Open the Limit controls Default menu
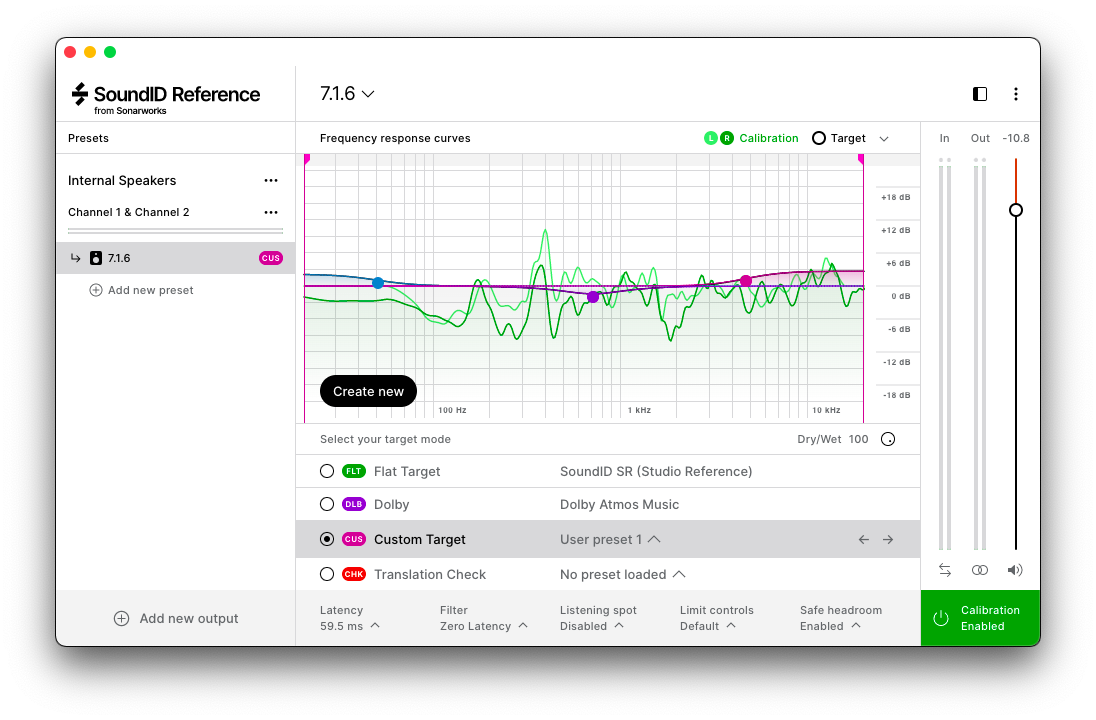The width and height of the screenshot is (1096, 720). pyautogui.click(x=716, y=619)
